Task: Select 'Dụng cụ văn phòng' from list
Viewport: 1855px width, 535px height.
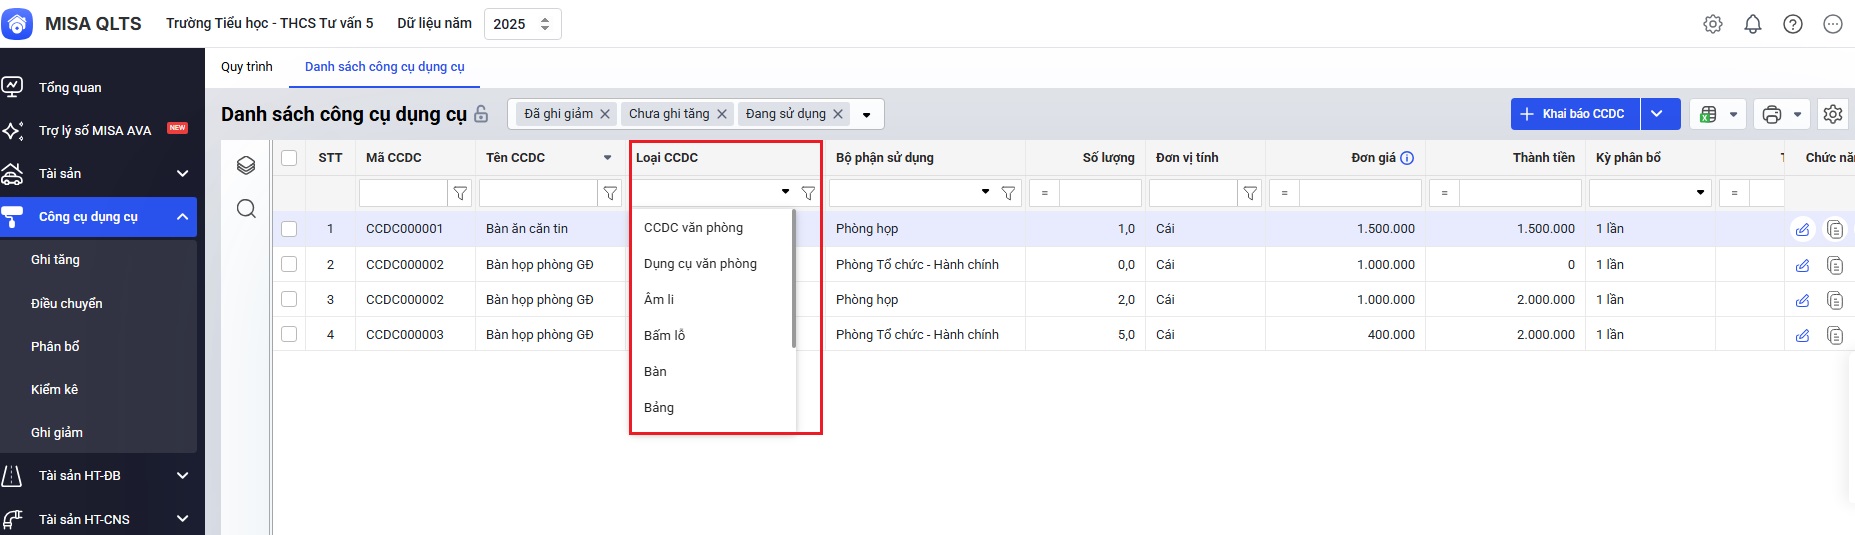Action: tap(700, 264)
